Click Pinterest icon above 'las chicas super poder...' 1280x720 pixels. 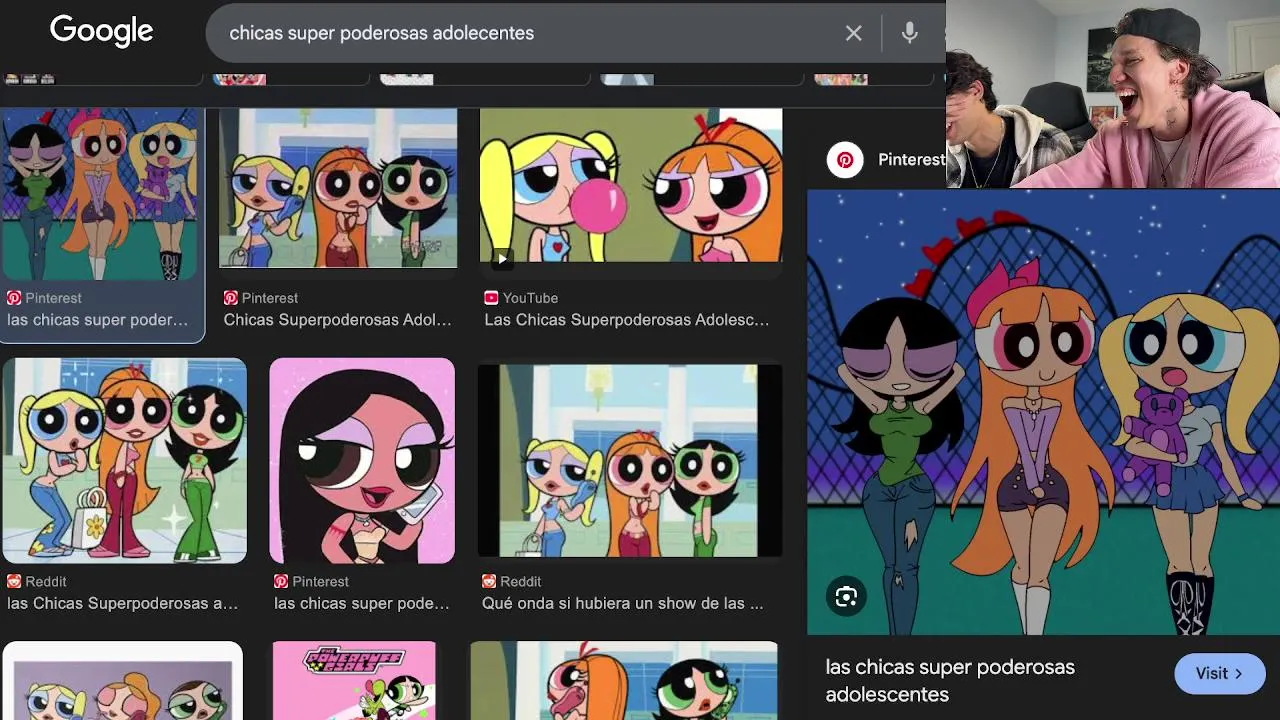(14, 298)
